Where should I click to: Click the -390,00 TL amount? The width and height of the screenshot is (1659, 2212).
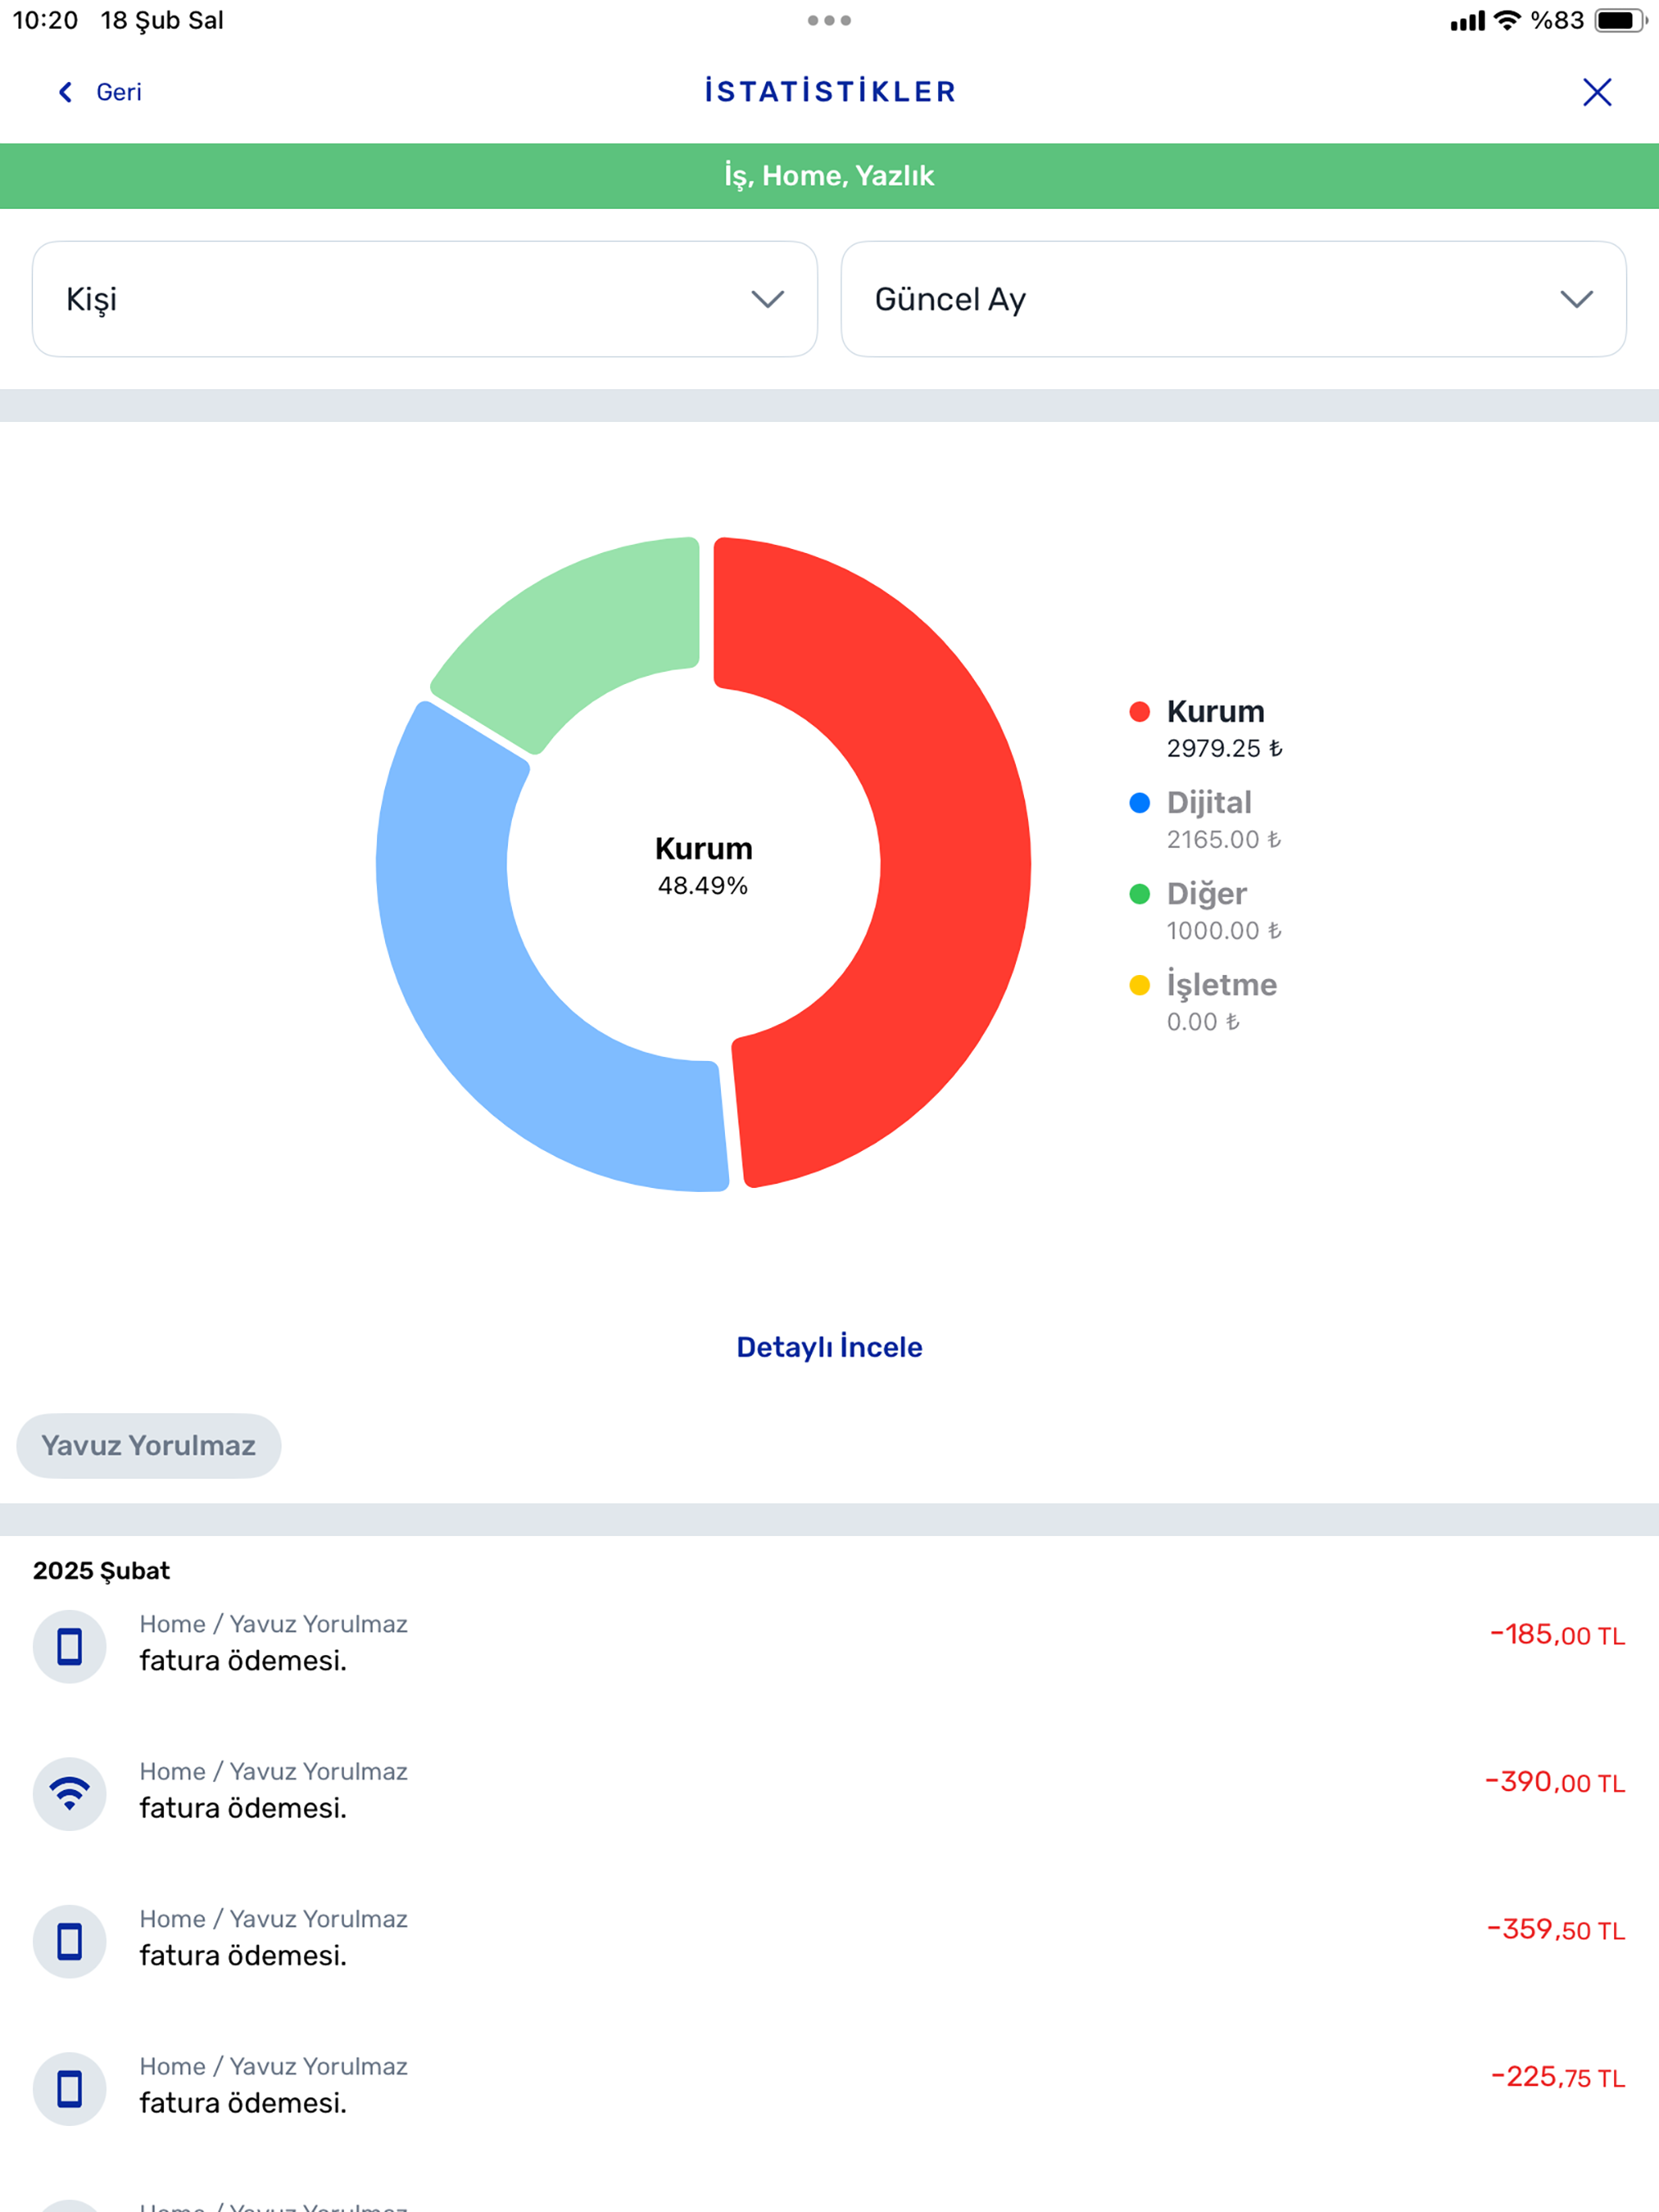(x=1555, y=1782)
